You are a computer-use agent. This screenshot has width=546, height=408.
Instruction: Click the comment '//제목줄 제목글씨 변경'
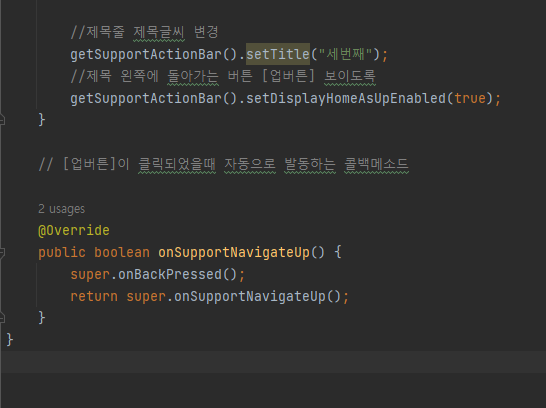tap(144, 32)
